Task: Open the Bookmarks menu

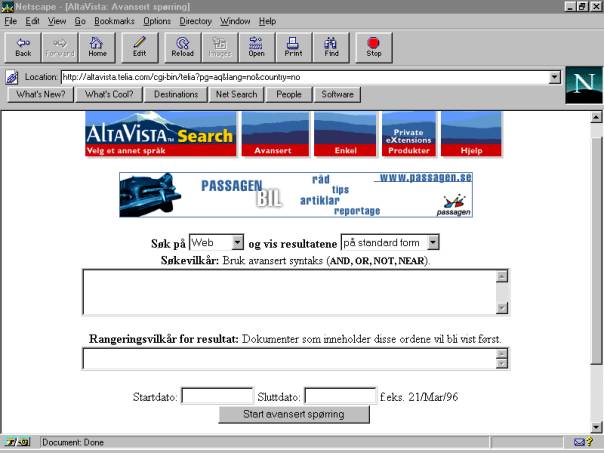Action: (x=114, y=21)
